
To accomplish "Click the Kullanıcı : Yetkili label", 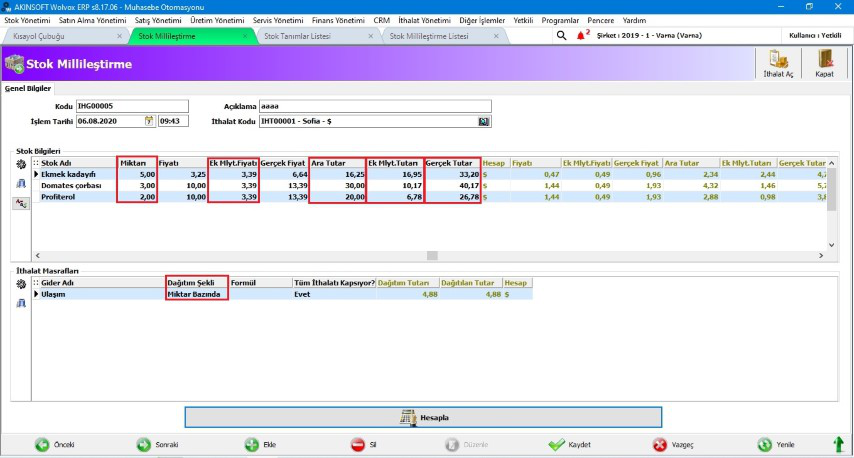I will 815,35.
